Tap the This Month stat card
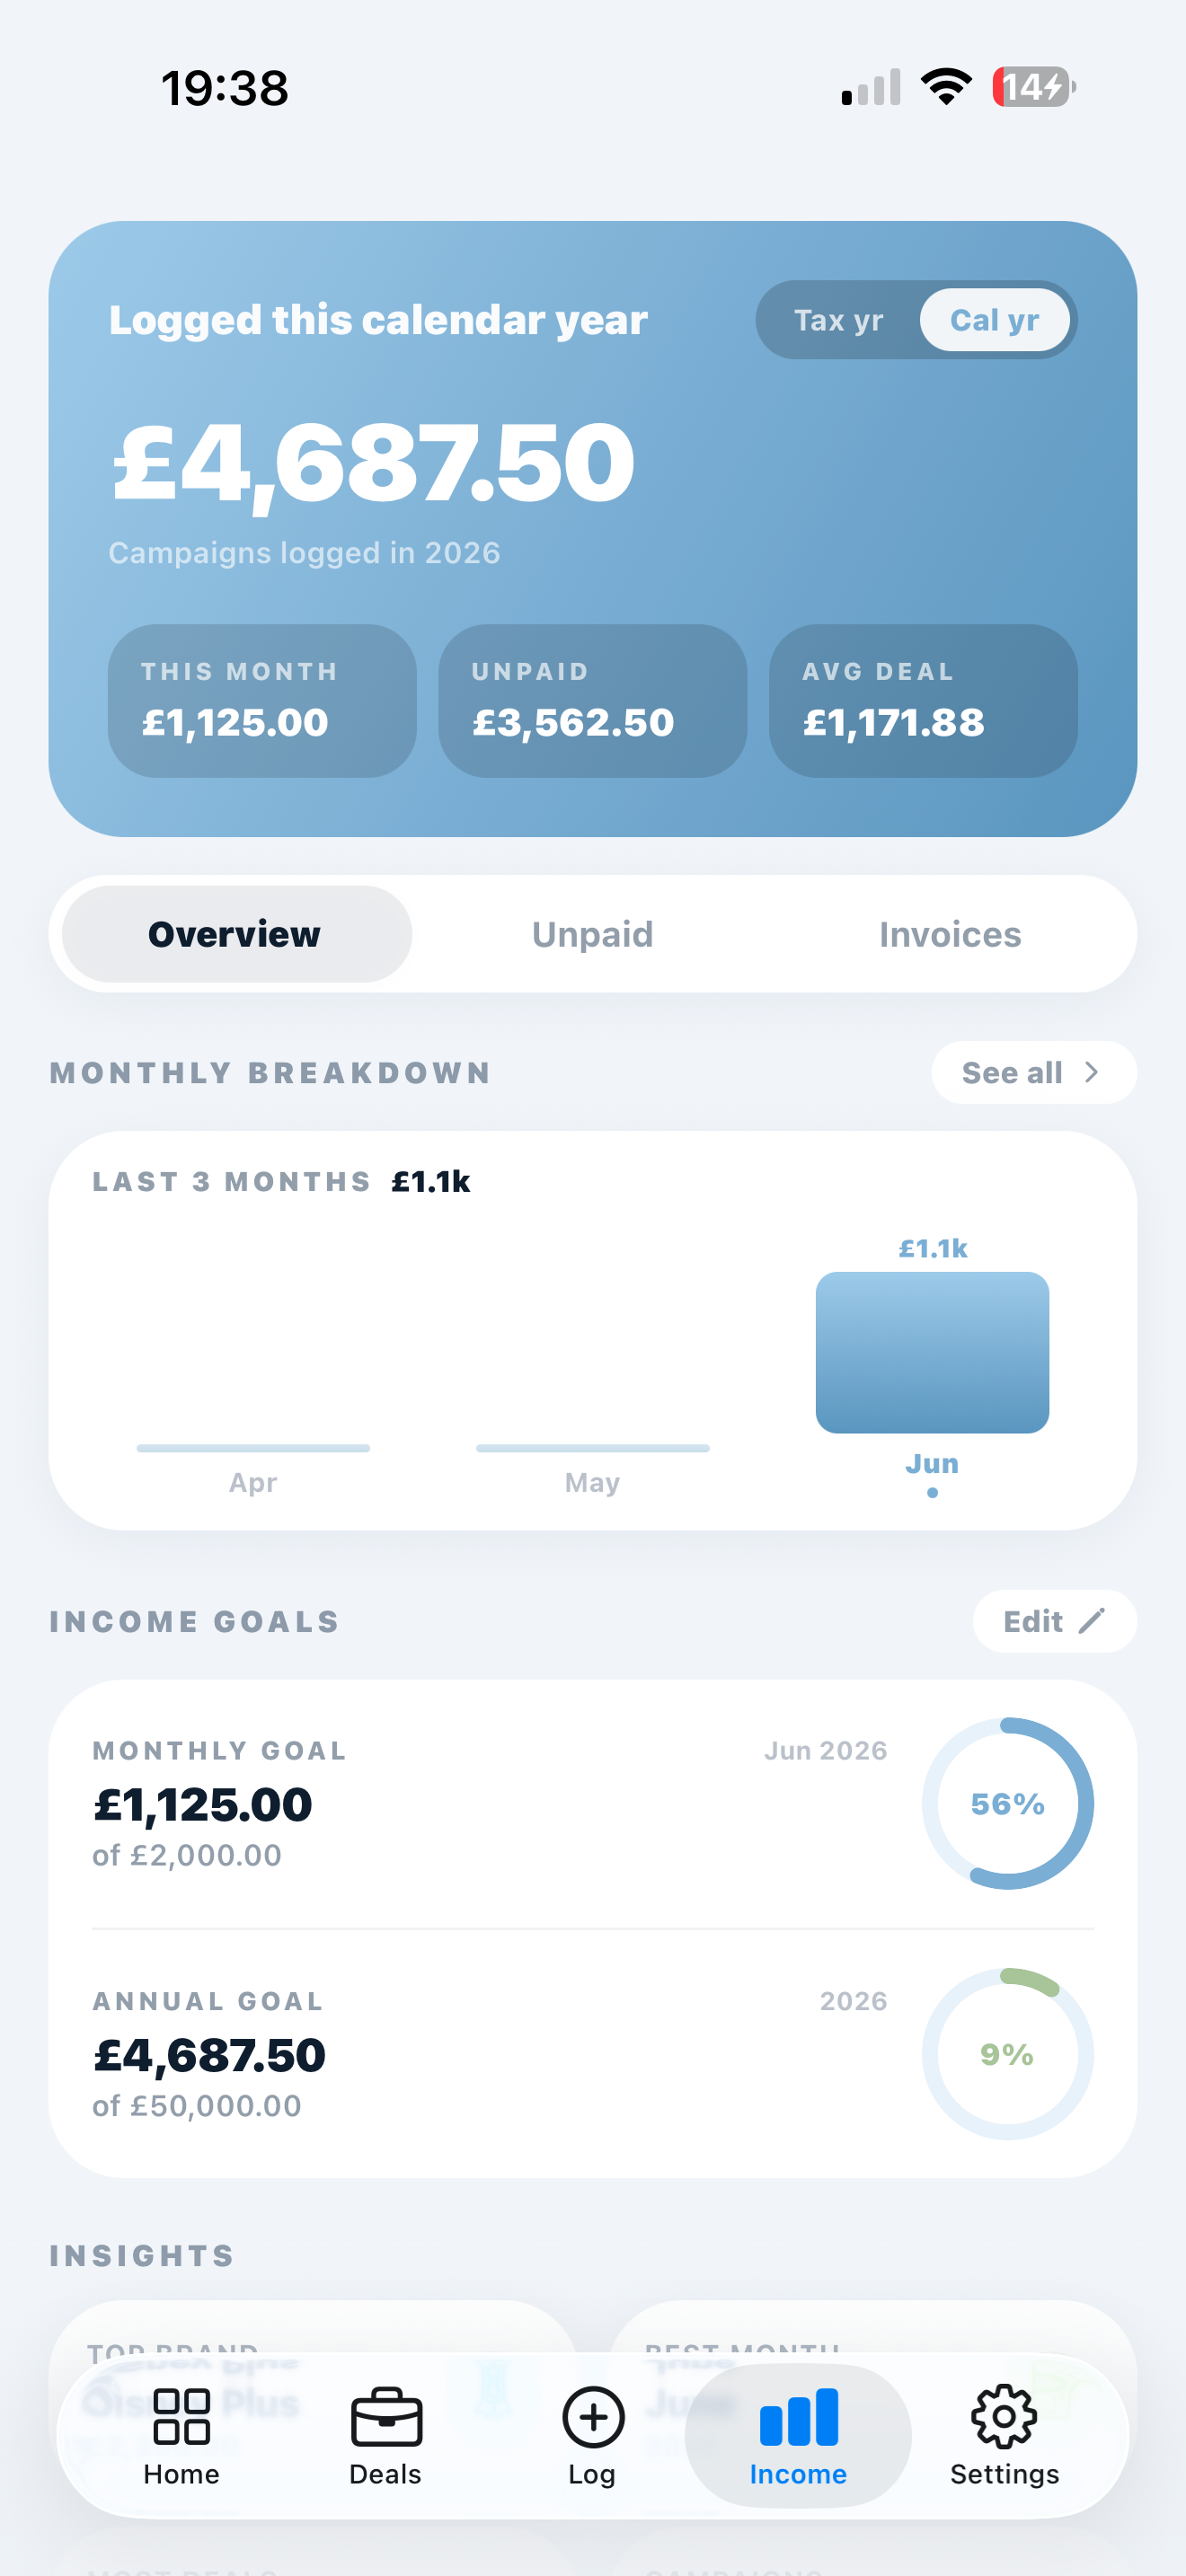The image size is (1186, 2576). tap(262, 700)
